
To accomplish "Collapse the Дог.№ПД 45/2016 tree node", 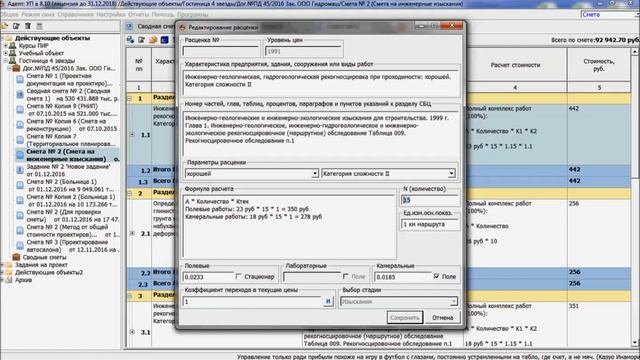I will click(x=9, y=68).
